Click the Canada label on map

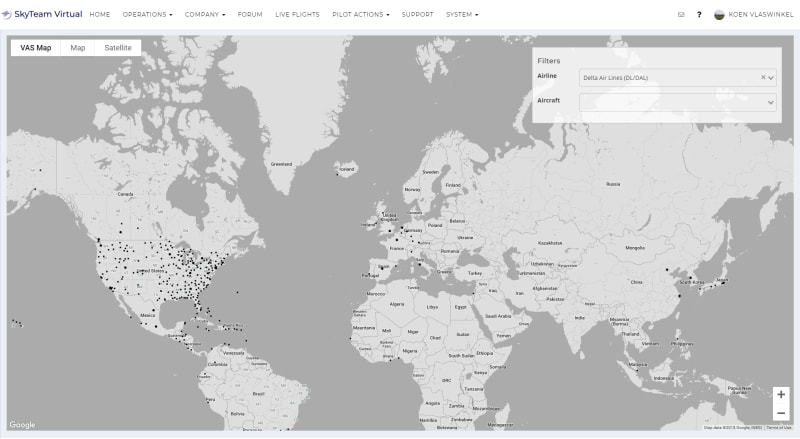pos(126,194)
